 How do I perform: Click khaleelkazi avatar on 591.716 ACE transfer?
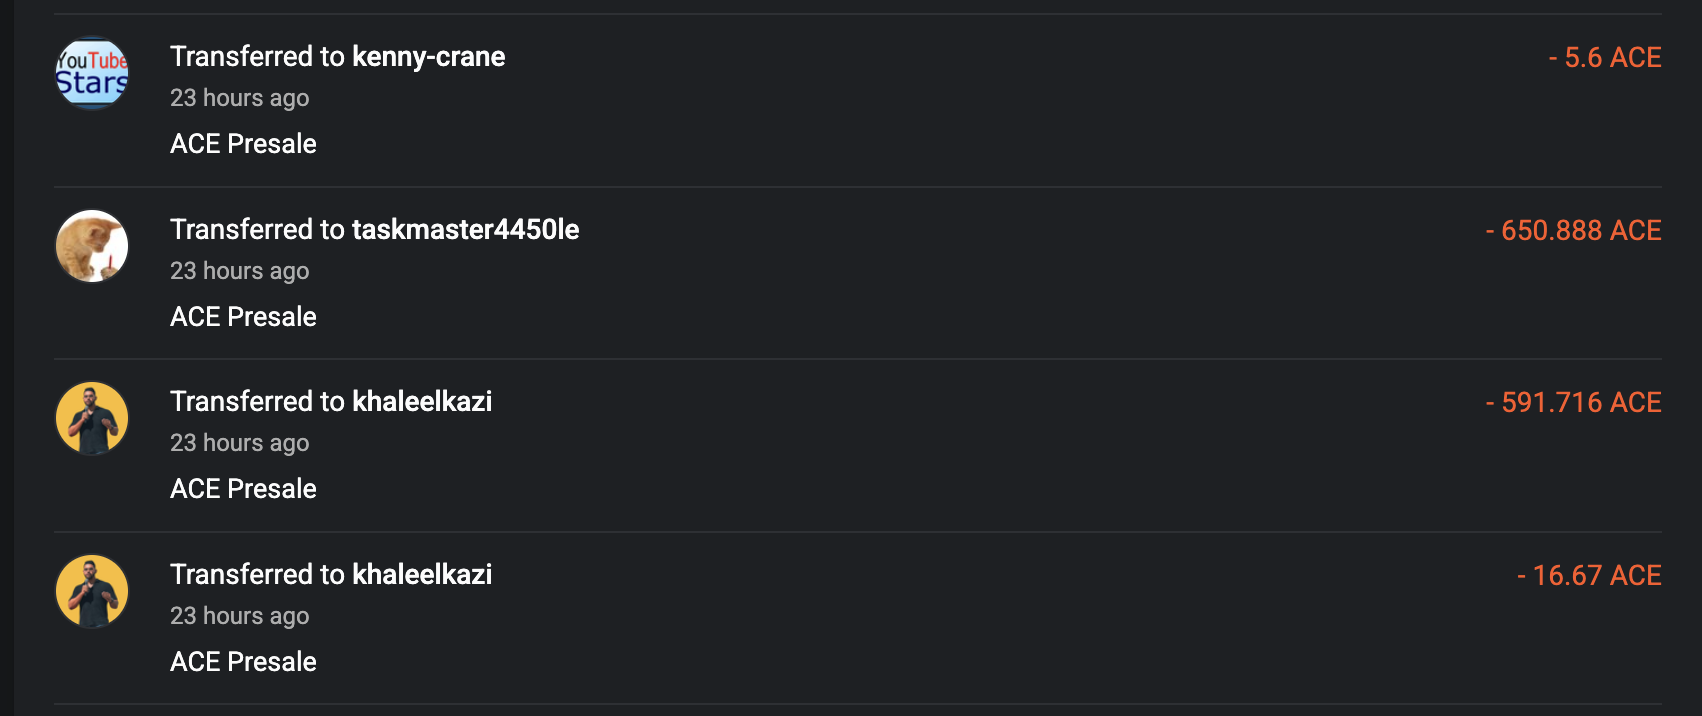pos(92,418)
